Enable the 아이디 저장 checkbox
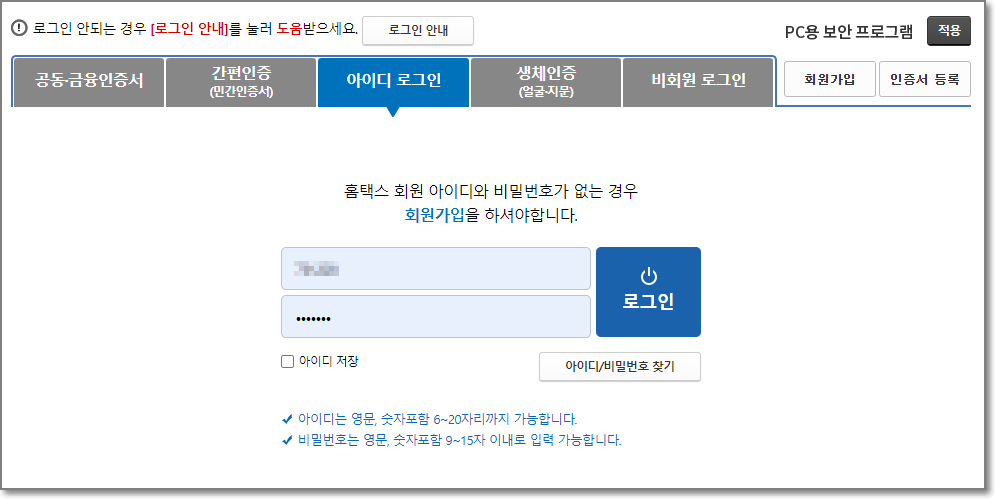The width and height of the screenshot is (995, 499). (x=287, y=362)
